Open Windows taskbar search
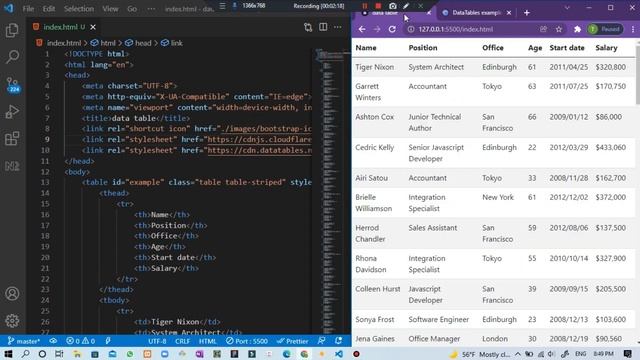The height and width of the screenshot is (360, 640). pos(25,354)
